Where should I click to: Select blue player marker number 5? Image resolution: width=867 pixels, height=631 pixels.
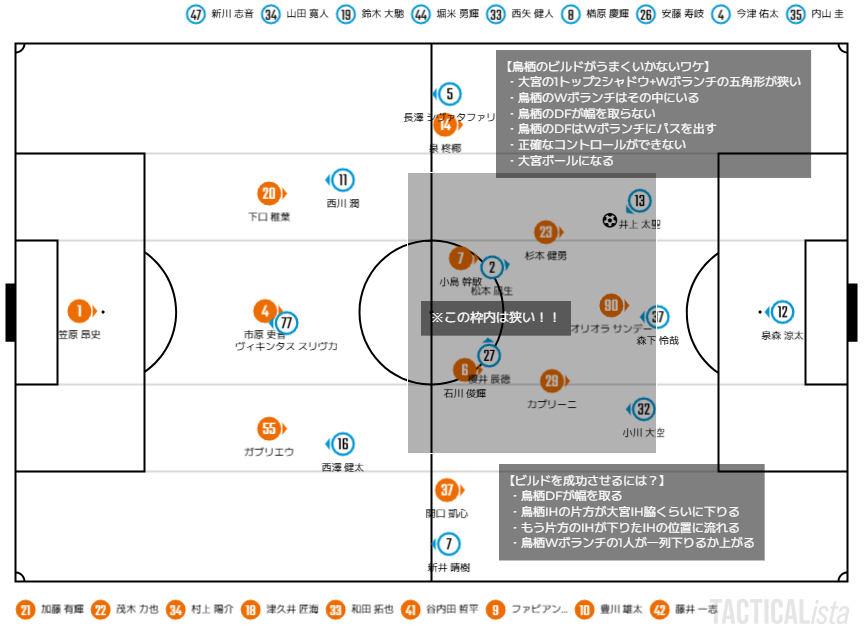pyautogui.click(x=450, y=94)
